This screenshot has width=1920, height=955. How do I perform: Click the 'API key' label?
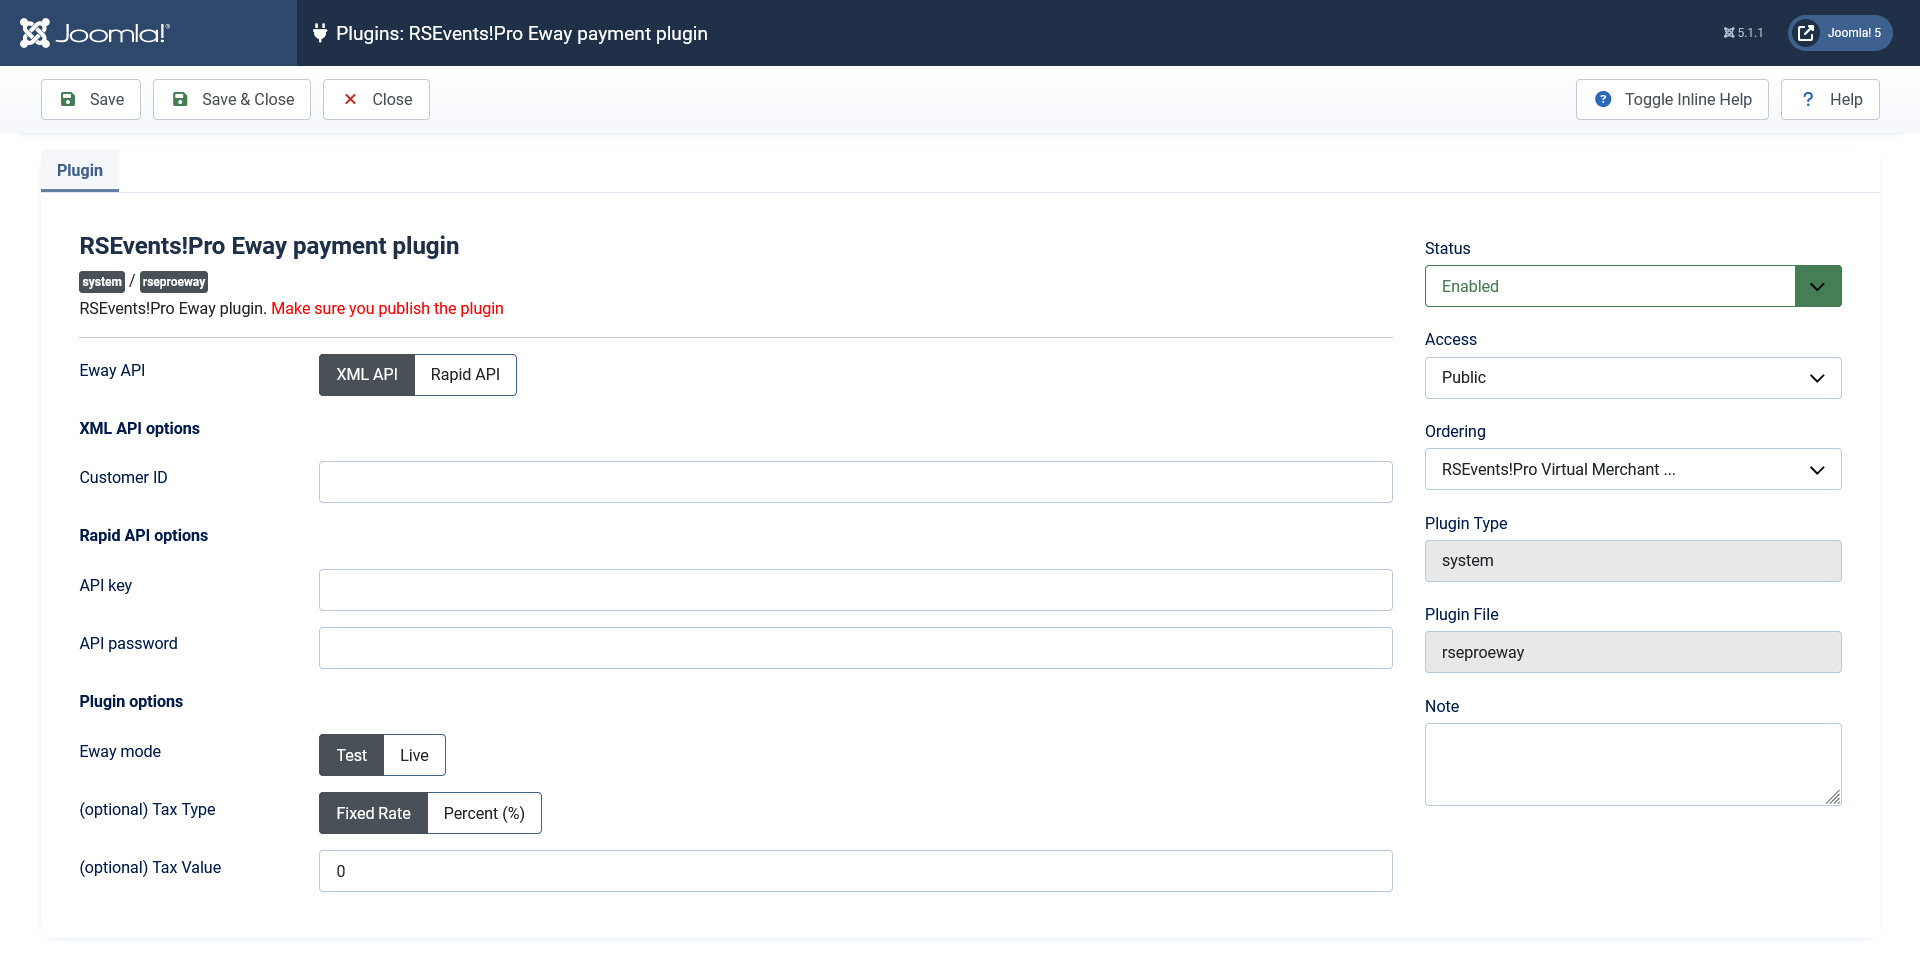click(x=105, y=585)
